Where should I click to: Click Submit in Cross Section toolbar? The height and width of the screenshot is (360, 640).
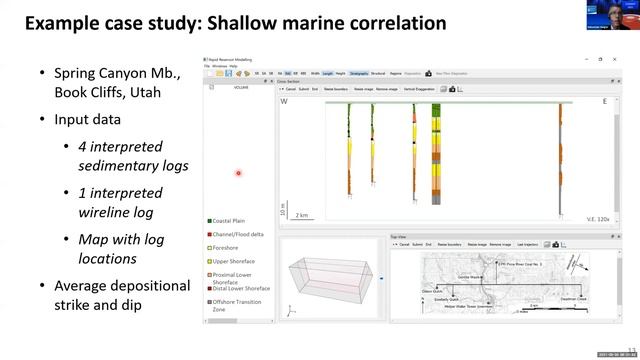pyautogui.click(x=304, y=89)
